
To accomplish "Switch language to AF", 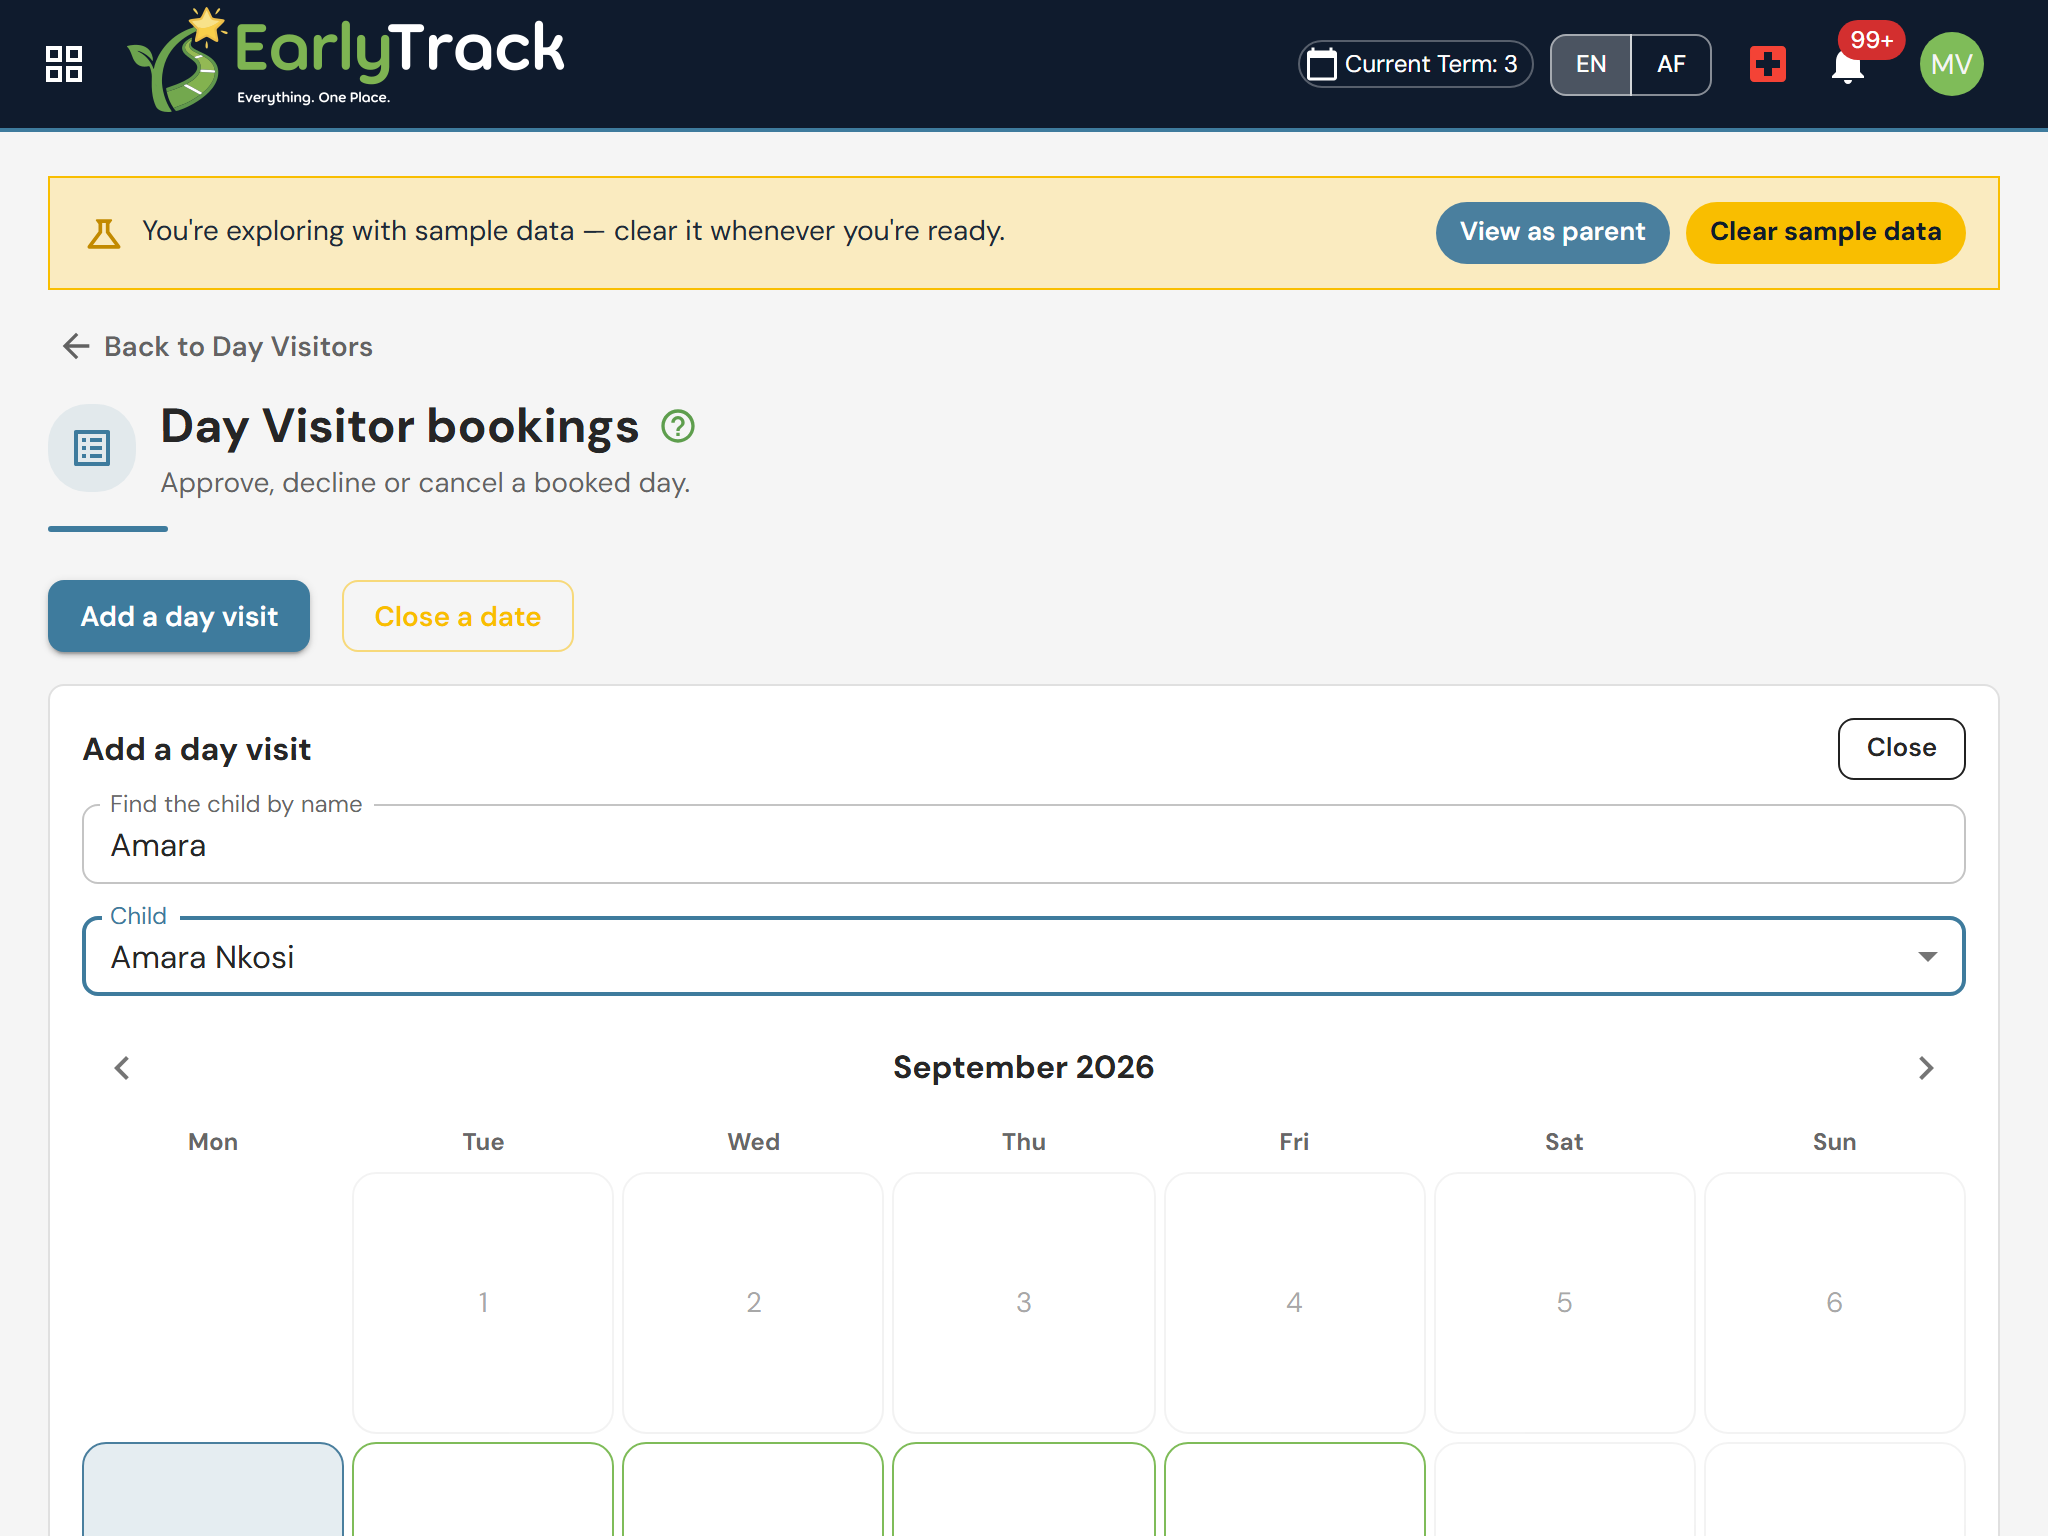I will [1671, 64].
